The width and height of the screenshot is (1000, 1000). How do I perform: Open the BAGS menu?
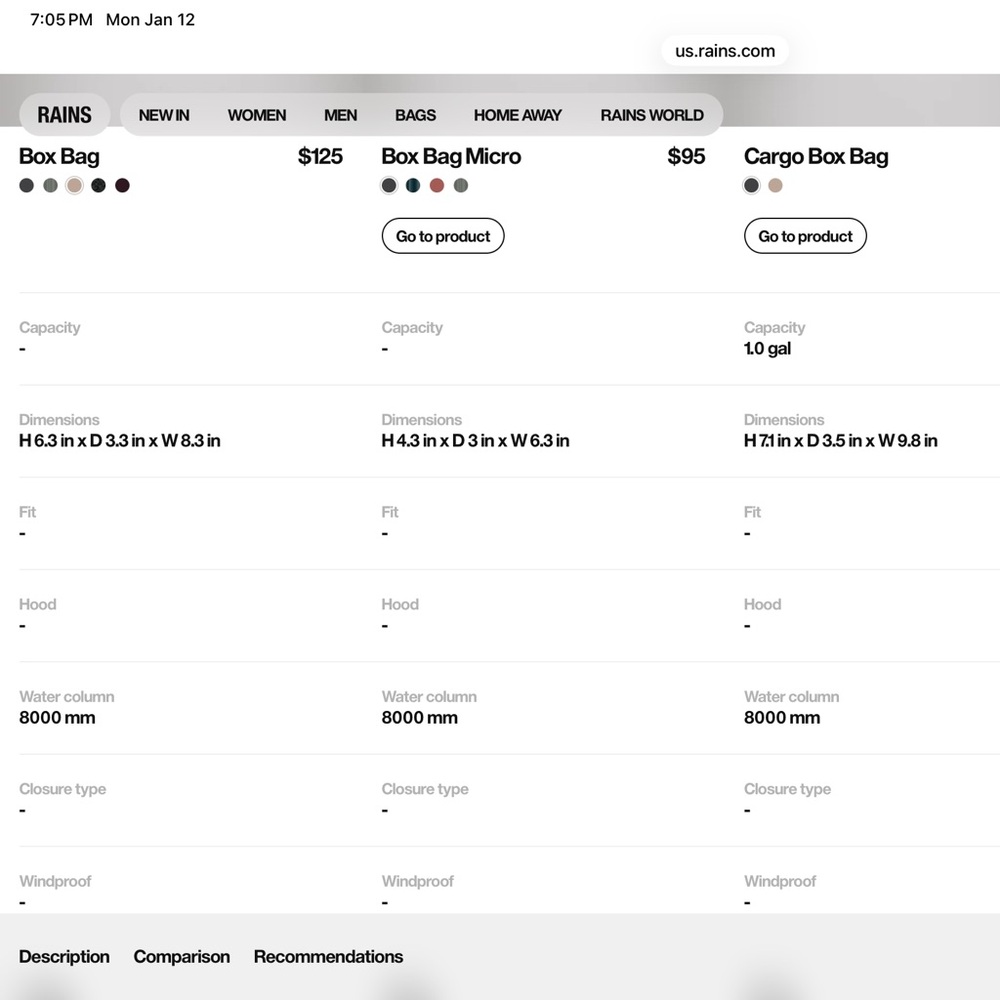point(415,115)
